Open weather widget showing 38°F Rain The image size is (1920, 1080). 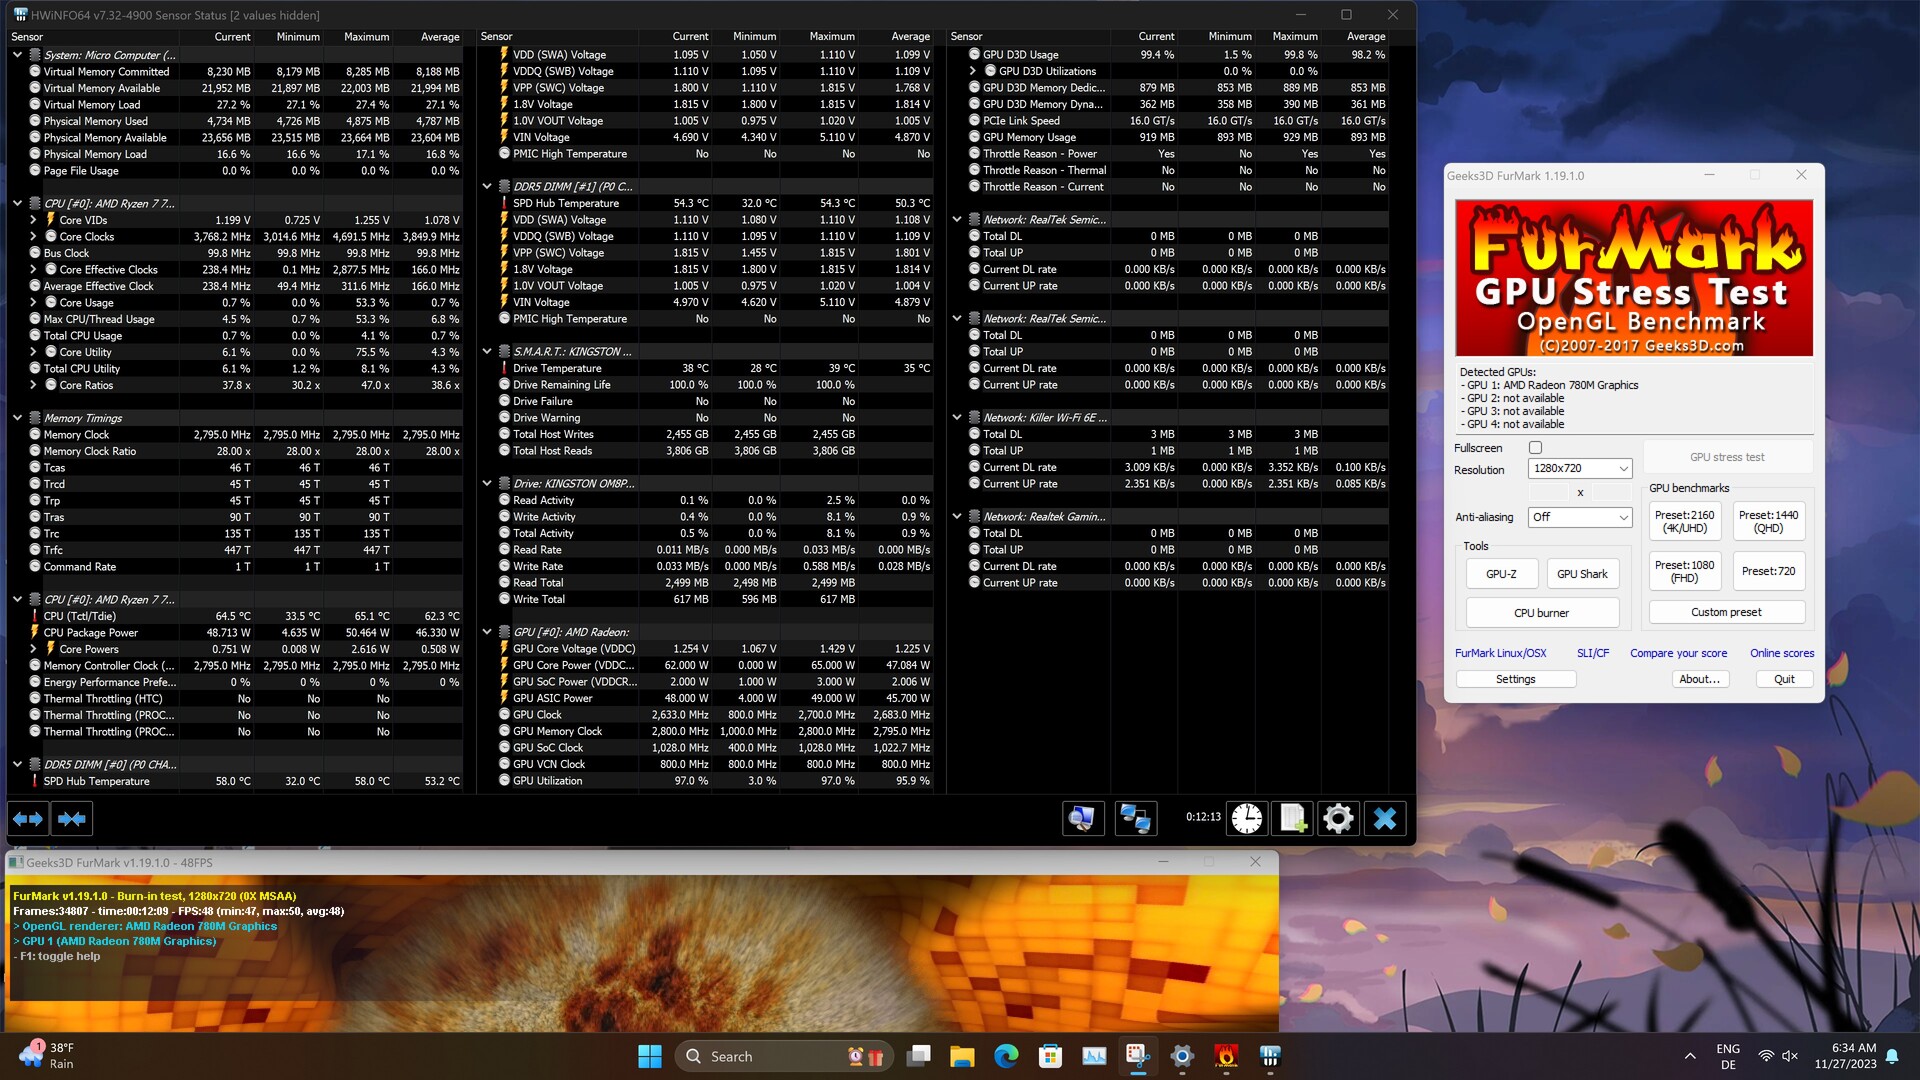(48, 1056)
